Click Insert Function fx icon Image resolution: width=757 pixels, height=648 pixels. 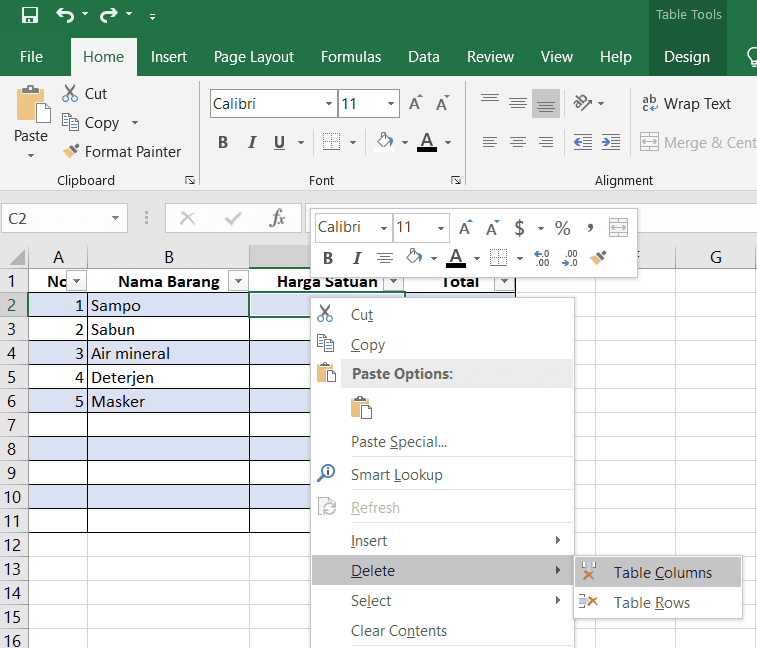tap(277, 218)
